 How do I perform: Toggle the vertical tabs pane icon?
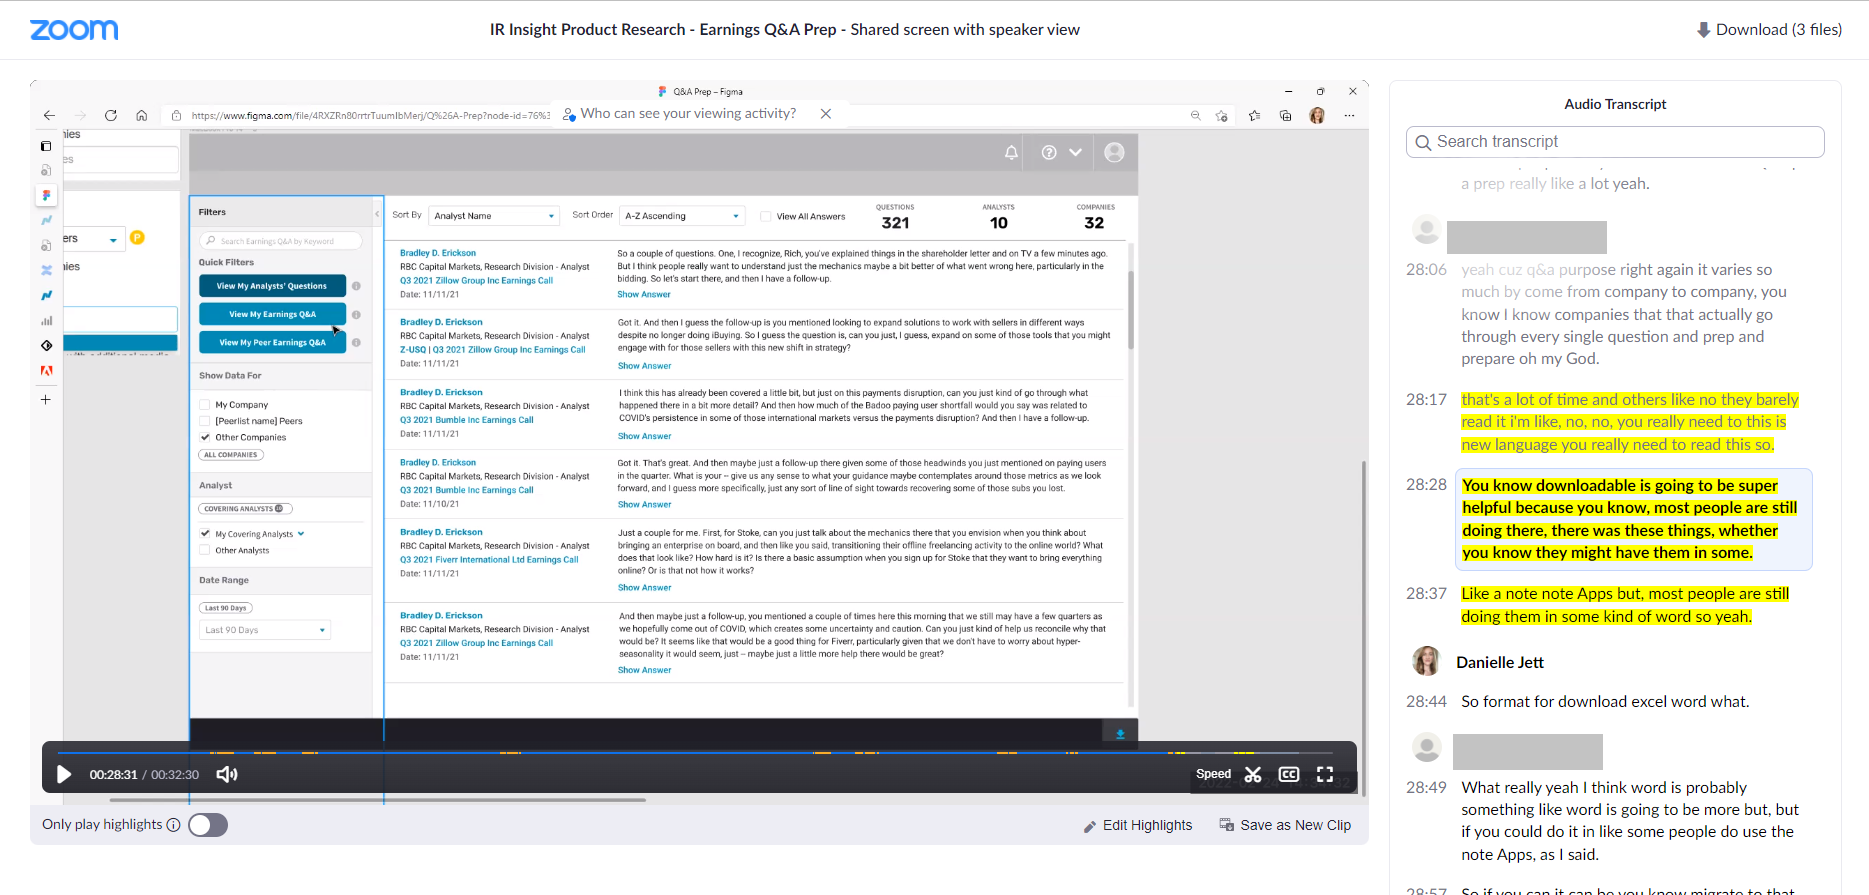pos(46,146)
